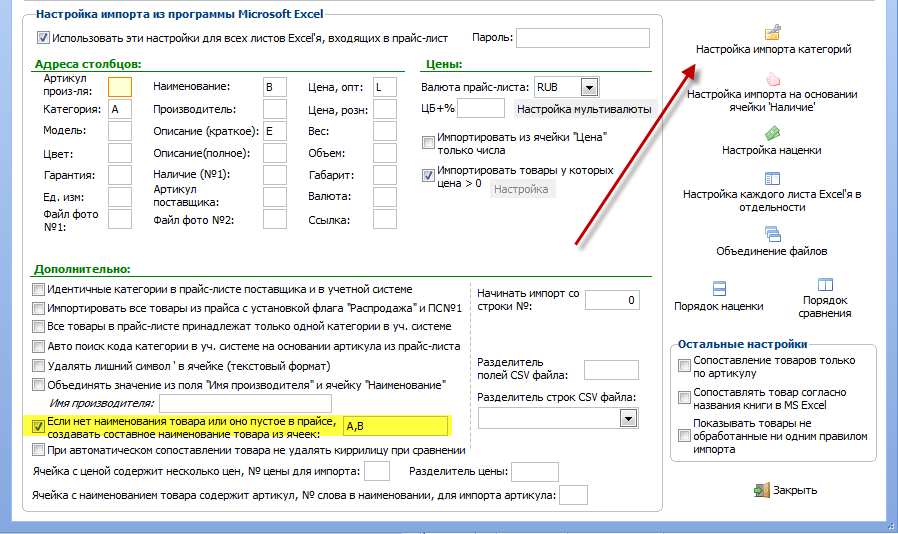Click the Закрыть door icon
This screenshot has width=898, height=534.
click(762, 490)
